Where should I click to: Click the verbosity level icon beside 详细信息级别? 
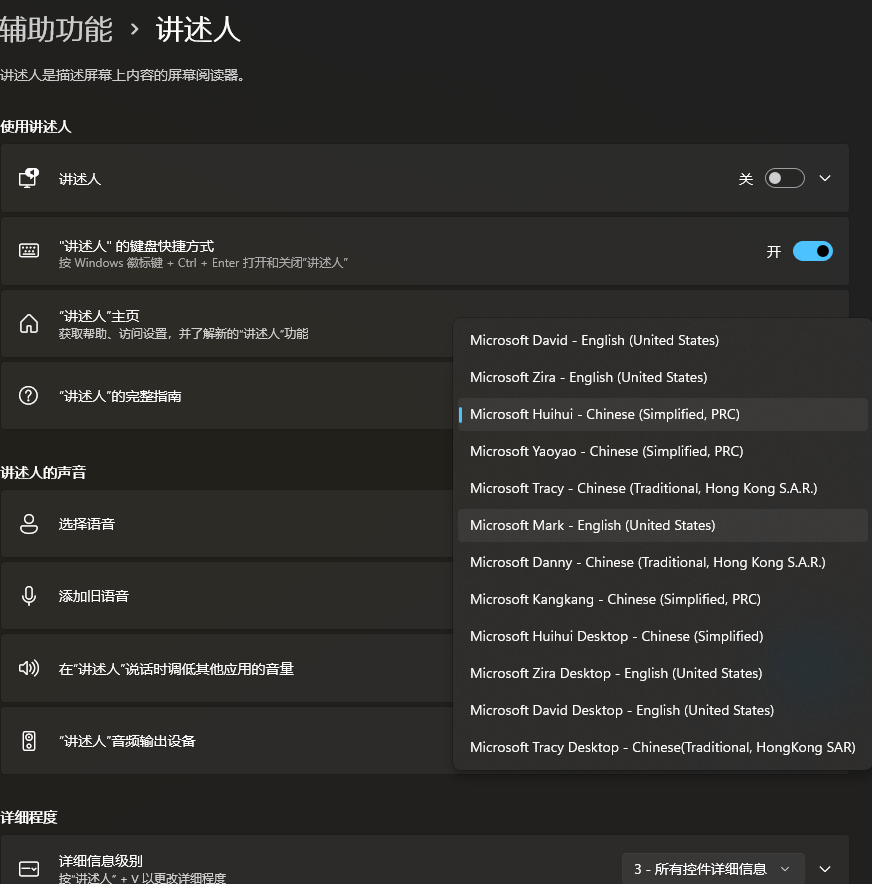tap(29, 869)
